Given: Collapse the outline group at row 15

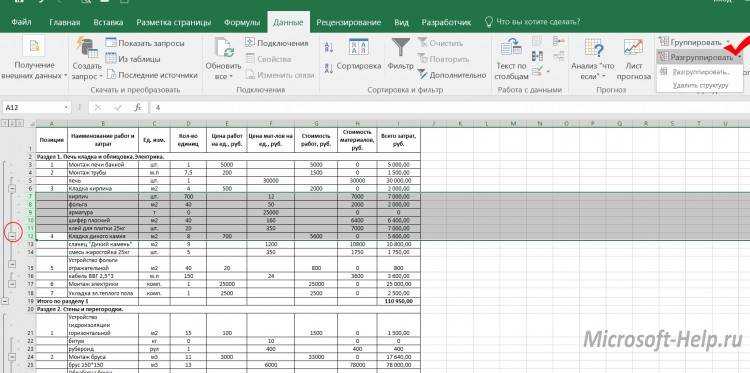Looking at the screenshot, I should tap(13, 264).
